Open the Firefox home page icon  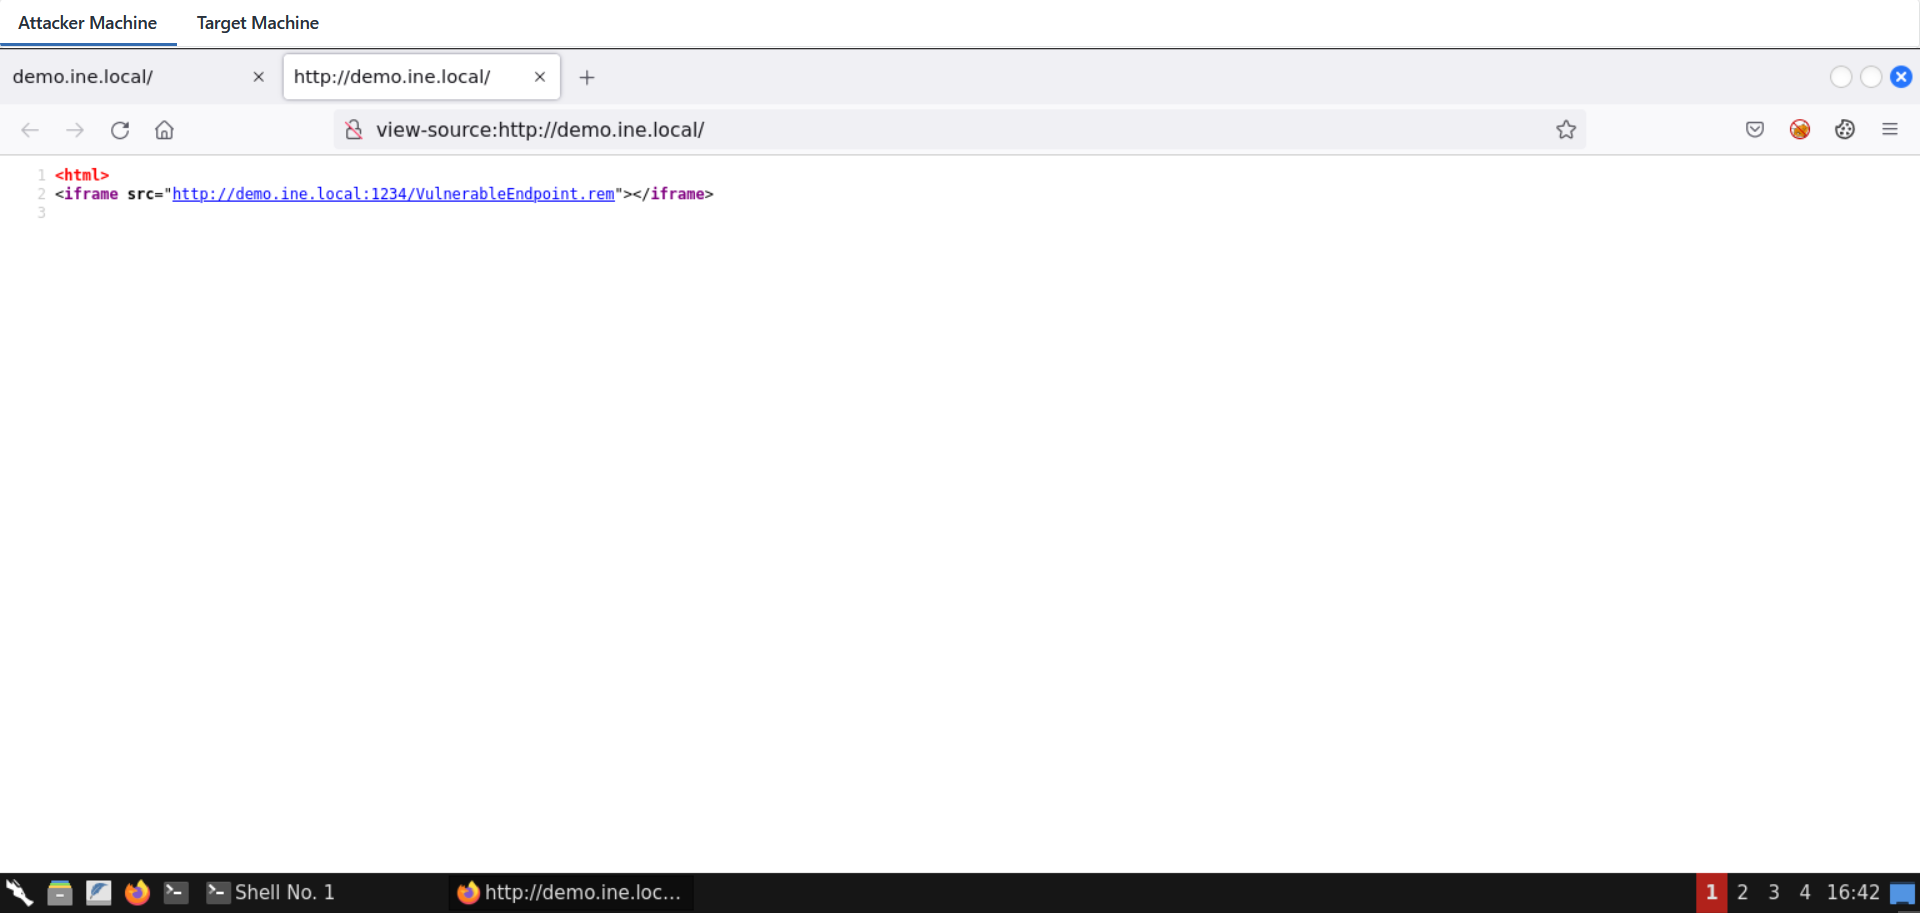point(164,130)
